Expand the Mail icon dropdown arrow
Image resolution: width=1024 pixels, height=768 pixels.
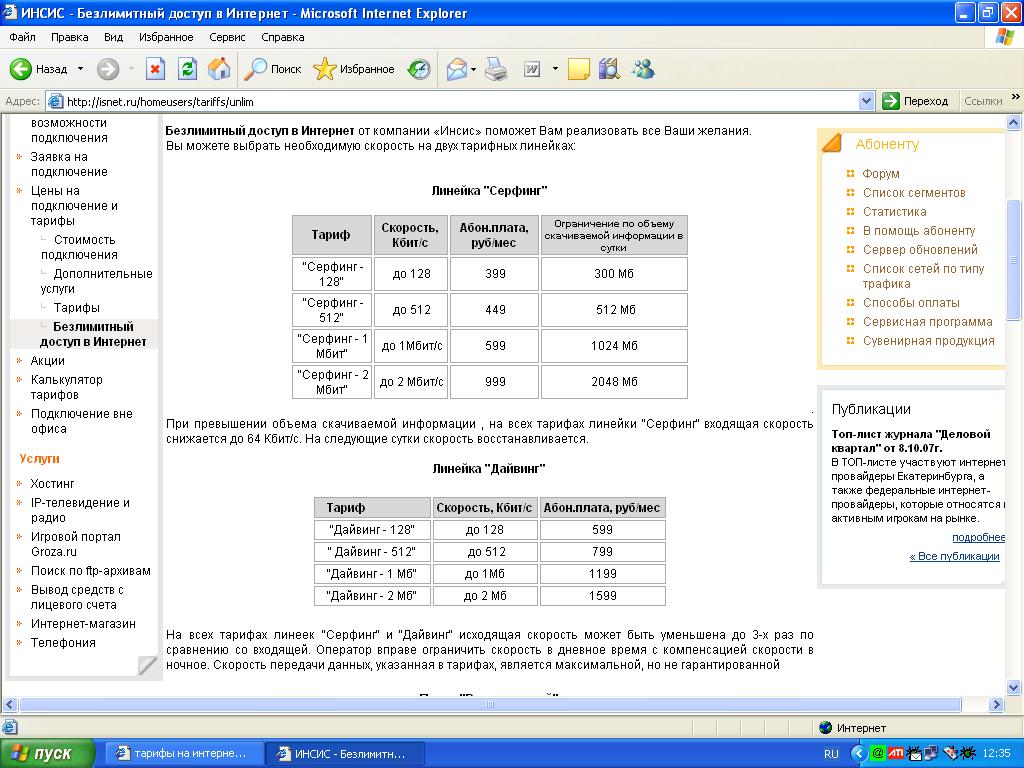tap(473, 69)
